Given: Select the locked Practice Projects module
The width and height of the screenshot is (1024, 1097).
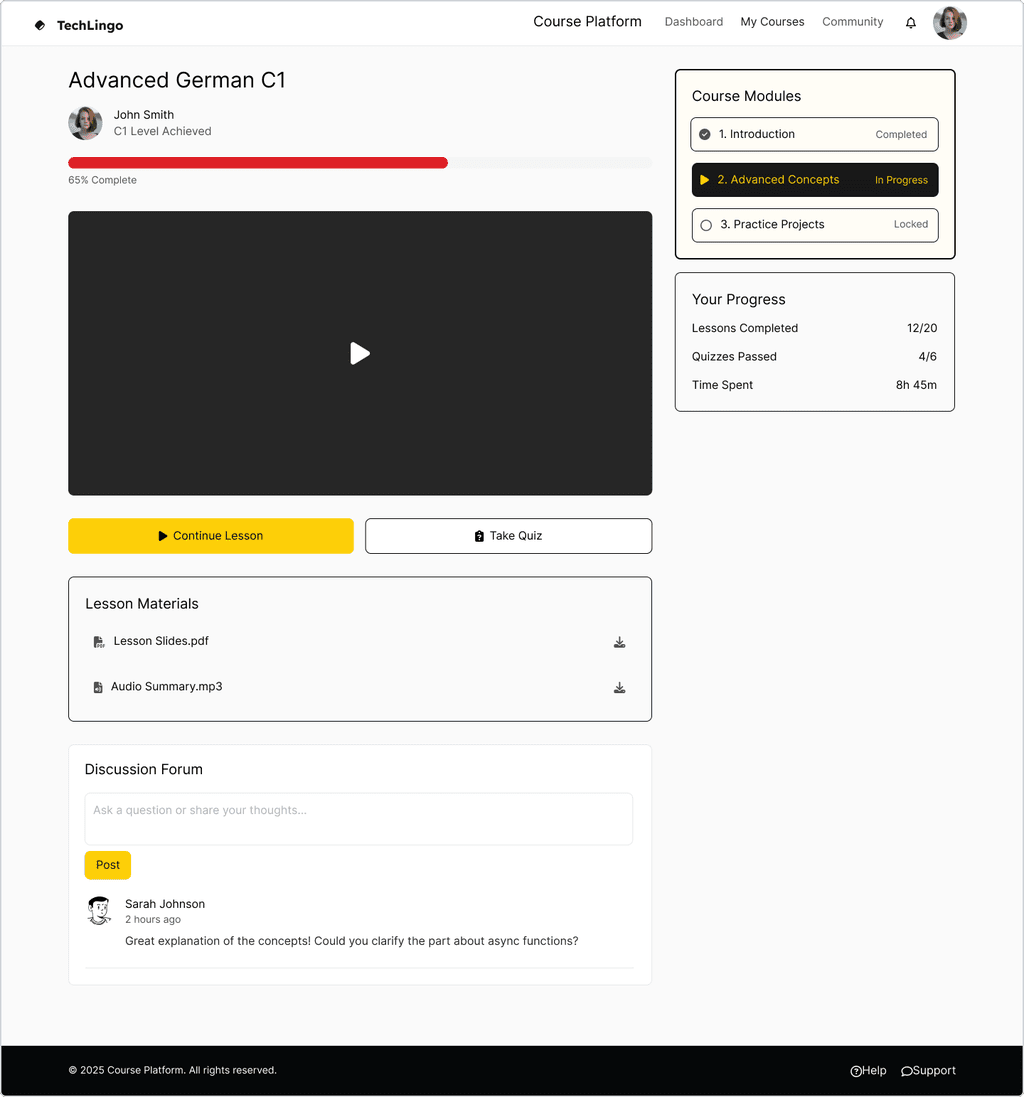Looking at the screenshot, I should tap(815, 225).
